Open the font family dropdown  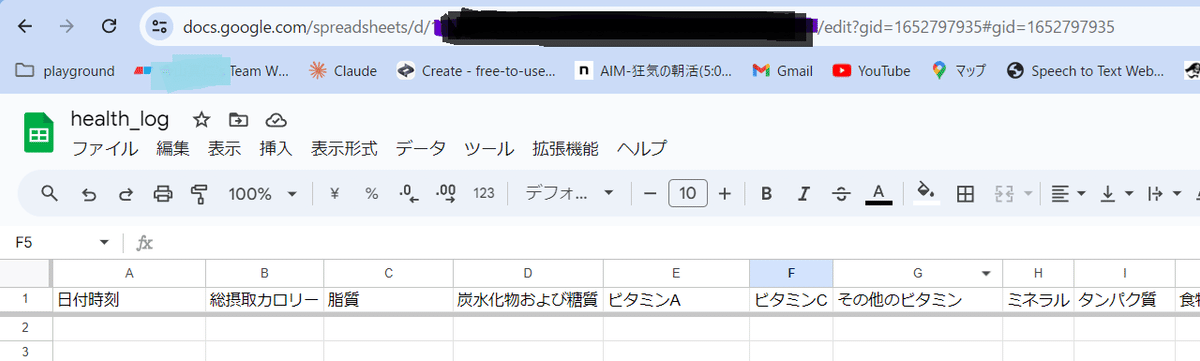[x=570, y=194]
